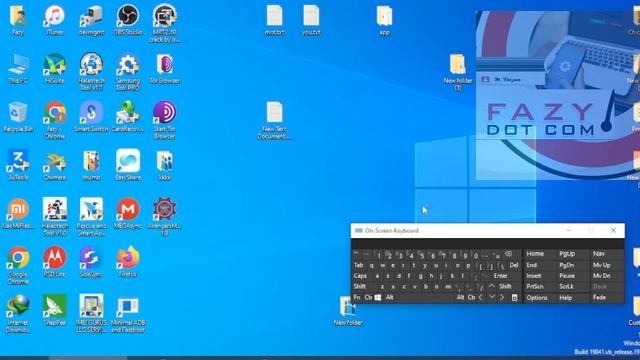Click the PrtScn key on keyboard
The image size is (640, 360).
click(x=535, y=287)
